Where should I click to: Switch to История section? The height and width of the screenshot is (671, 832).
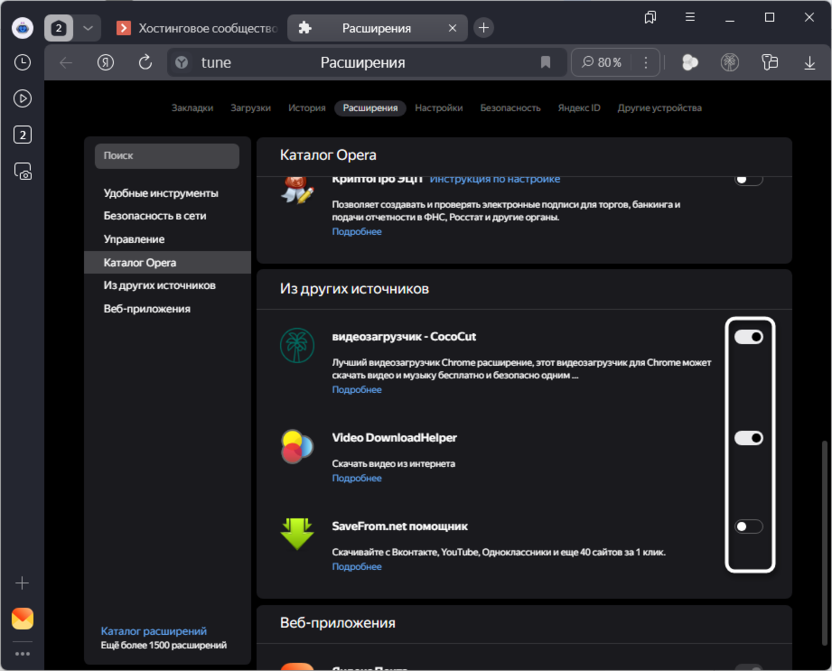[307, 108]
